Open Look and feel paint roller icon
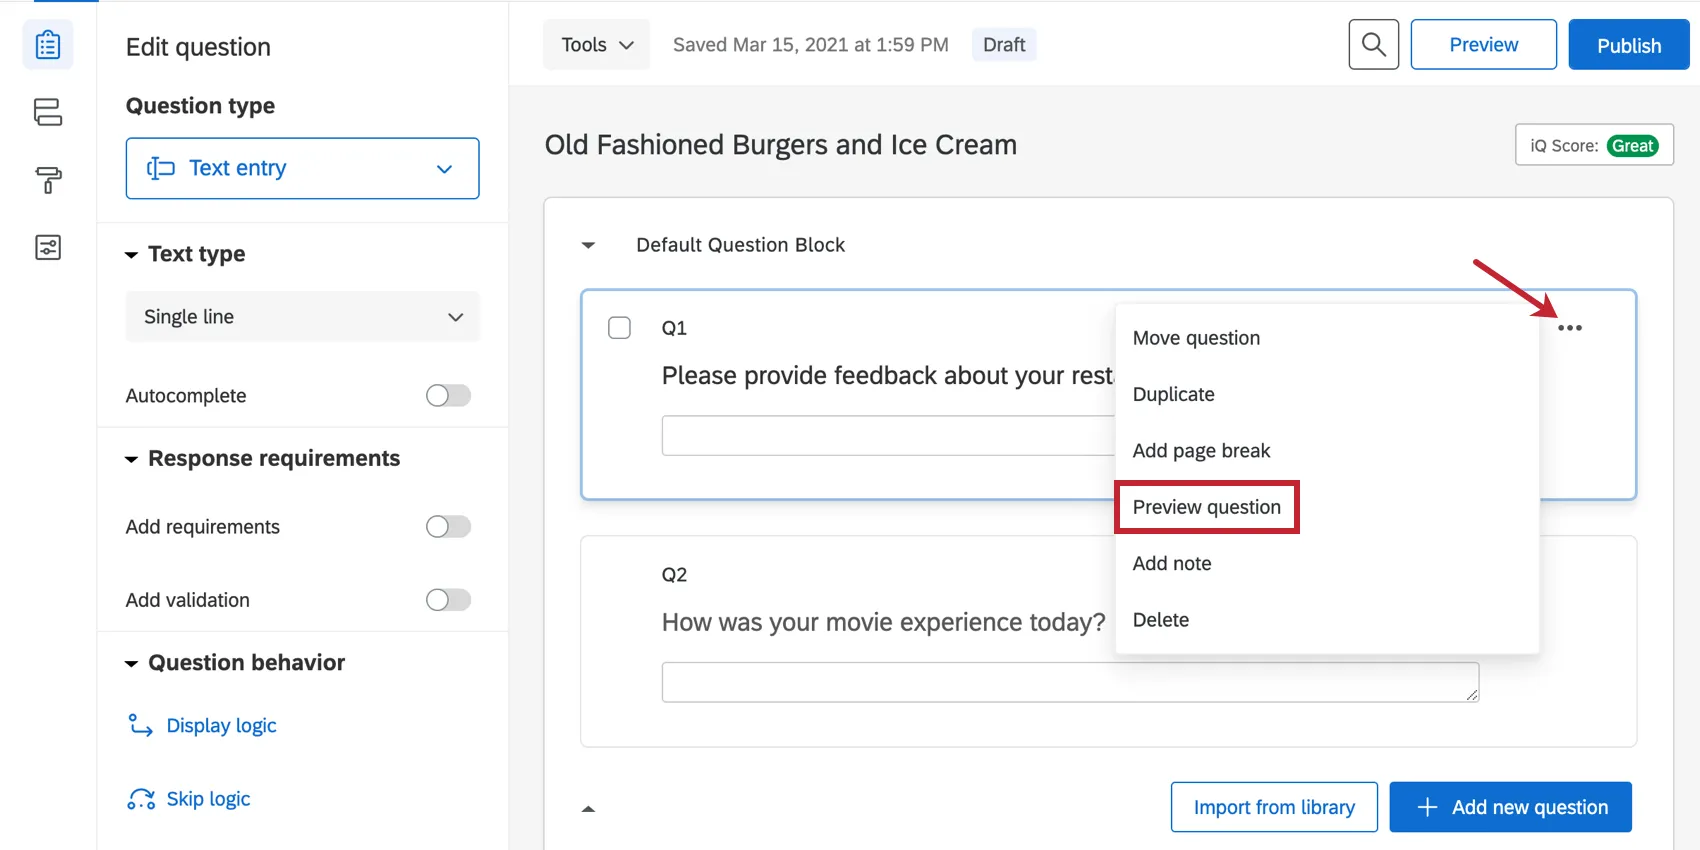This screenshot has height=850, width=1700. click(x=48, y=180)
